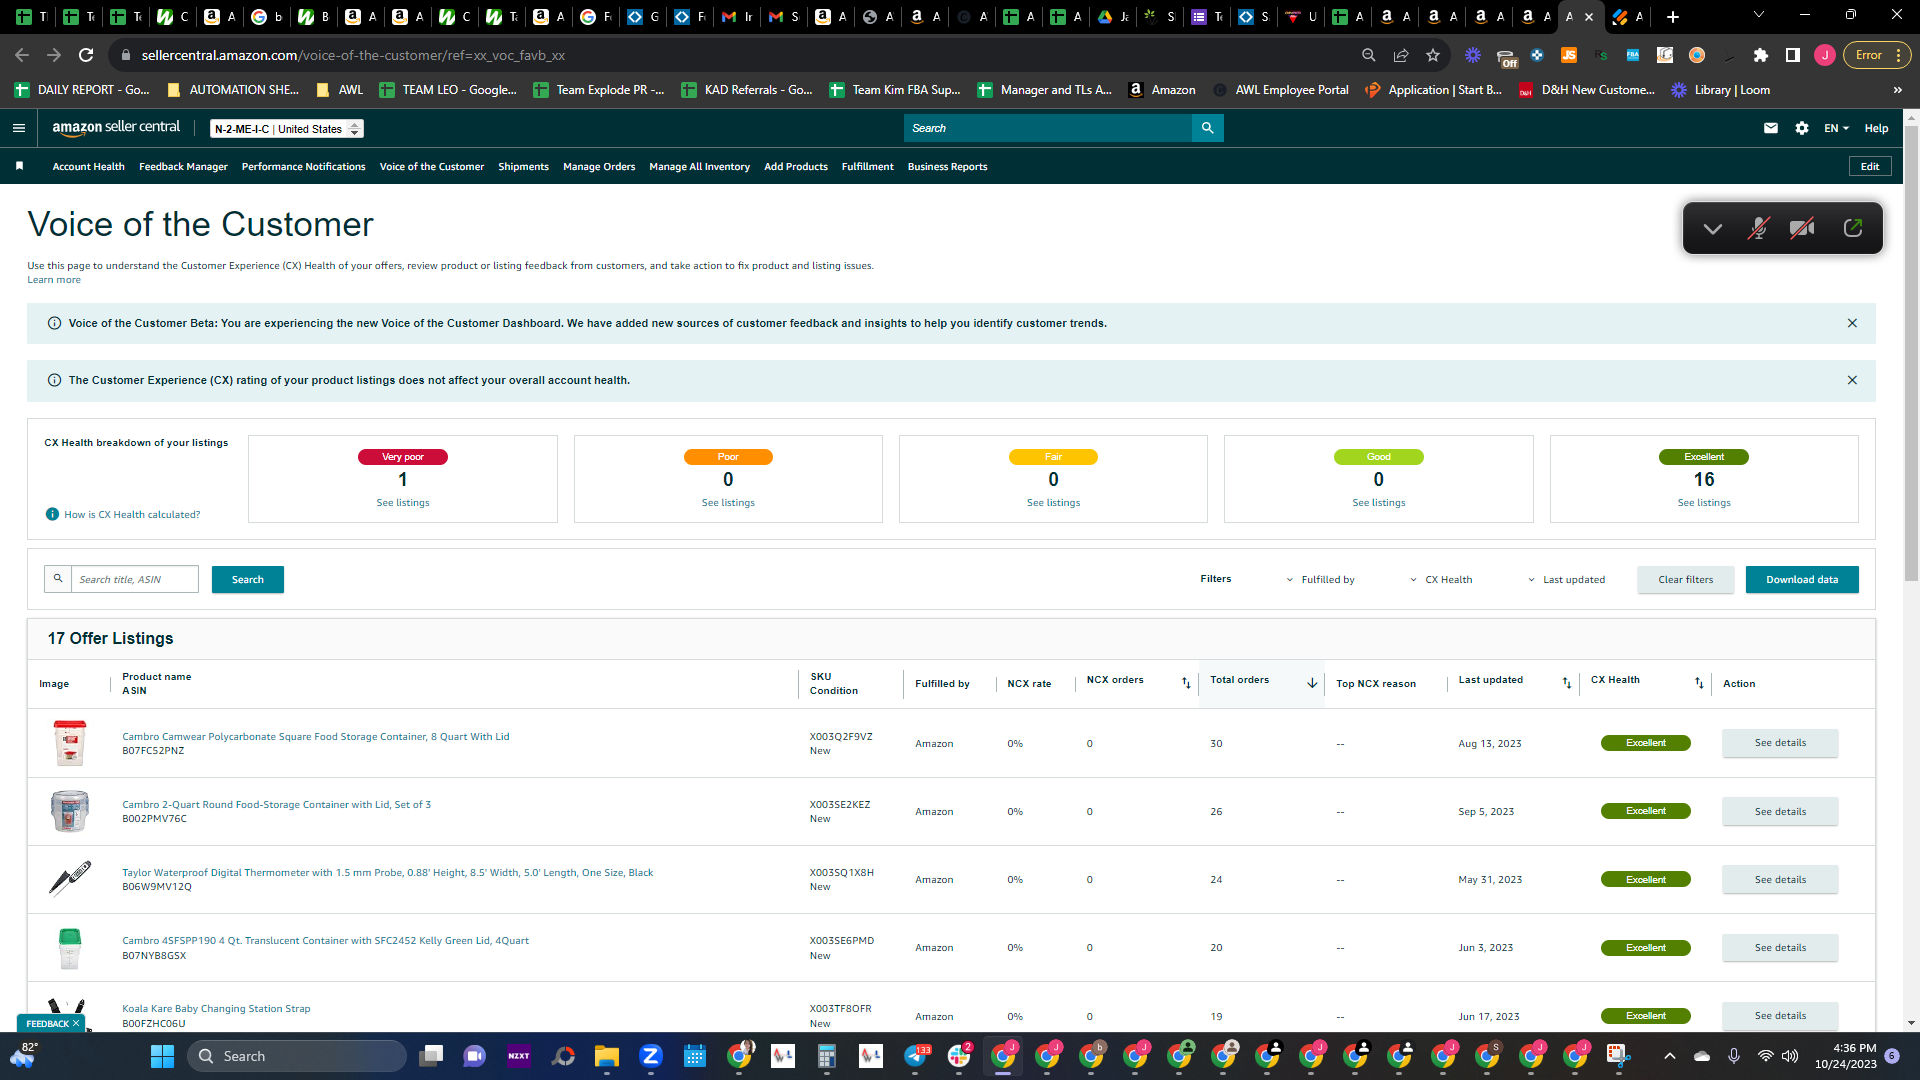Open the browser extensions puzzle icon
This screenshot has height=1080, width=1920.
tap(1761, 55)
